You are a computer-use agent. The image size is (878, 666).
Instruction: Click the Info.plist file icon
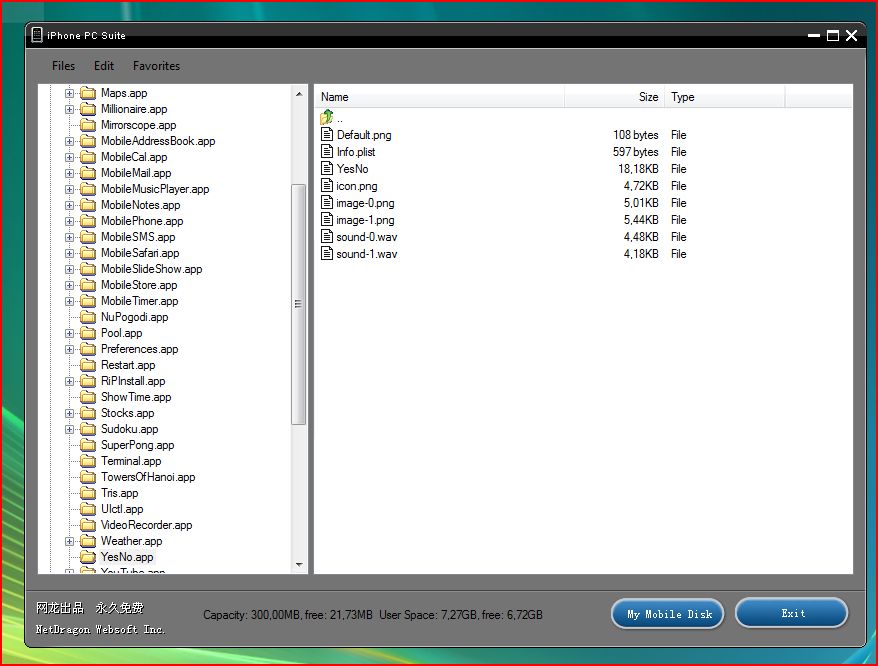[327, 151]
